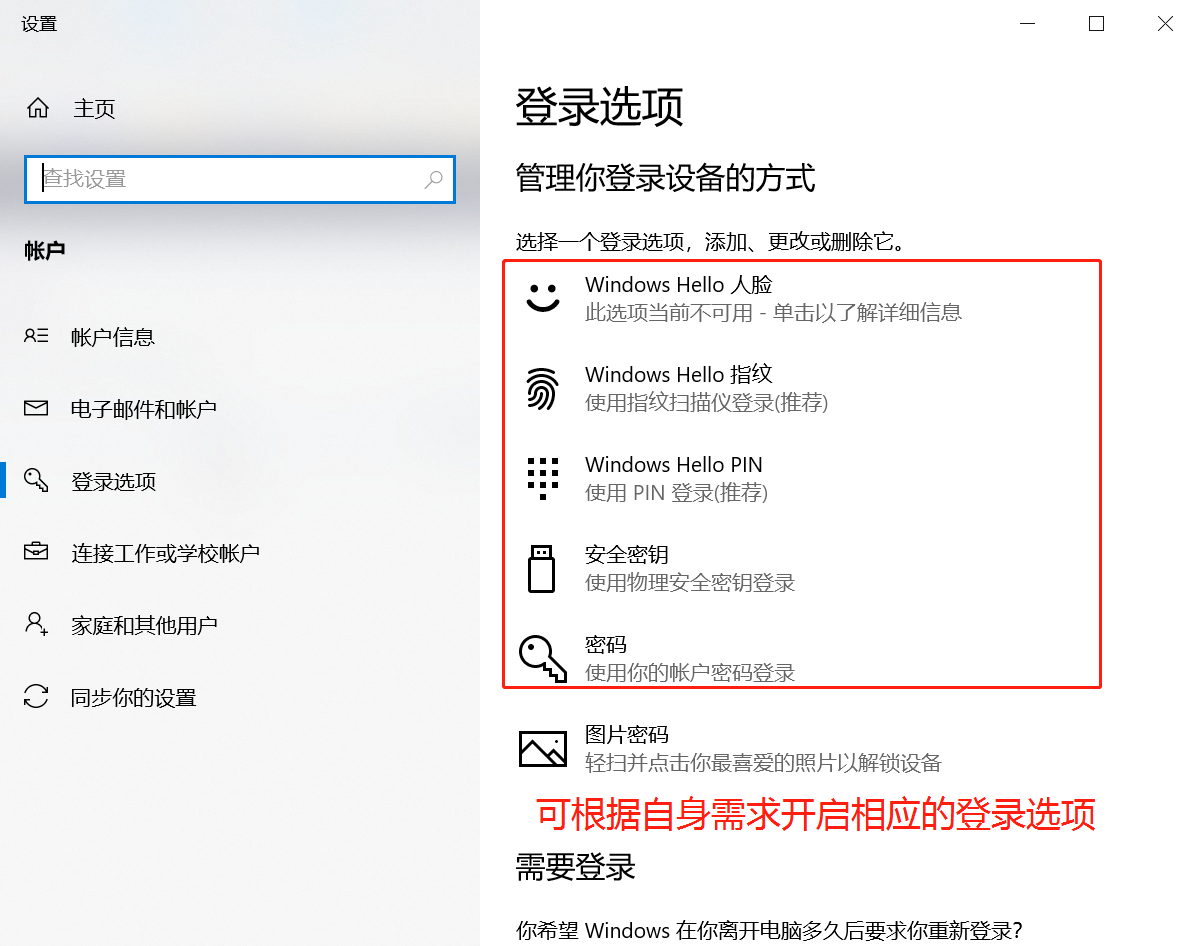Click text 使用你的帐户密码登录

coord(690,672)
